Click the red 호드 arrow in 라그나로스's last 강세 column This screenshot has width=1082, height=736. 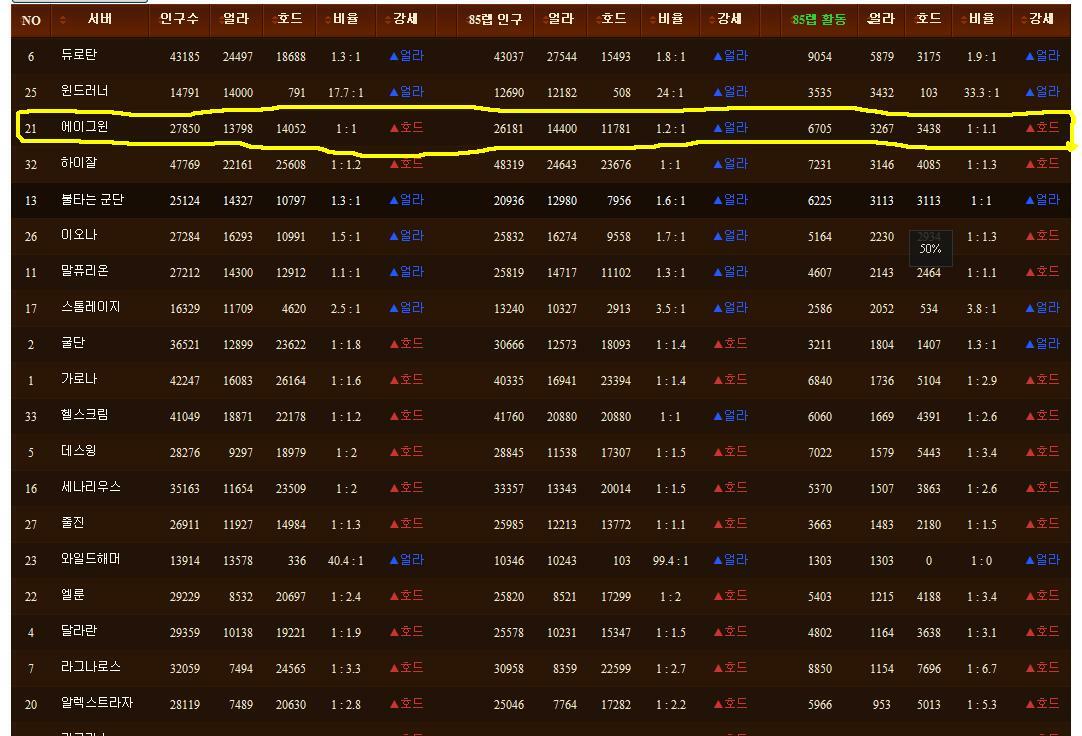[1042, 667]
